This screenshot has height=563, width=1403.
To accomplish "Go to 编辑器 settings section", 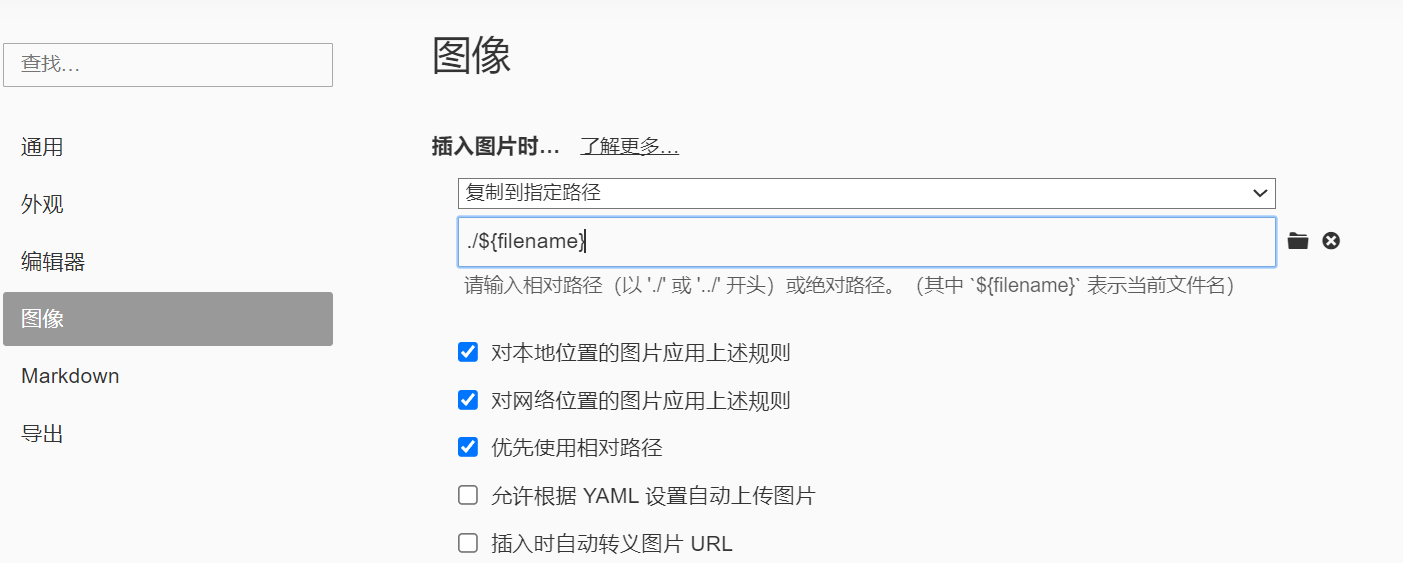I will (53, 262).
